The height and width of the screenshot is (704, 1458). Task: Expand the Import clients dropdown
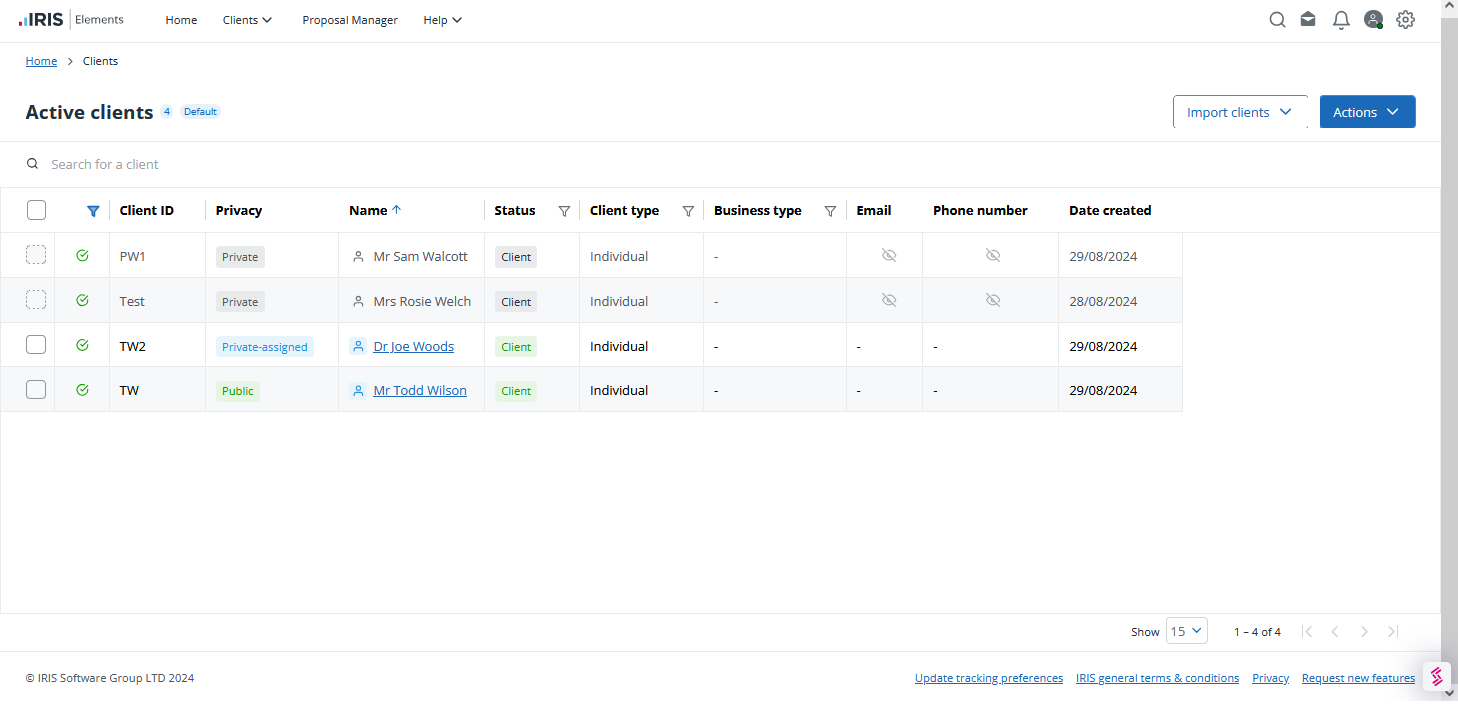[1239, 112]
